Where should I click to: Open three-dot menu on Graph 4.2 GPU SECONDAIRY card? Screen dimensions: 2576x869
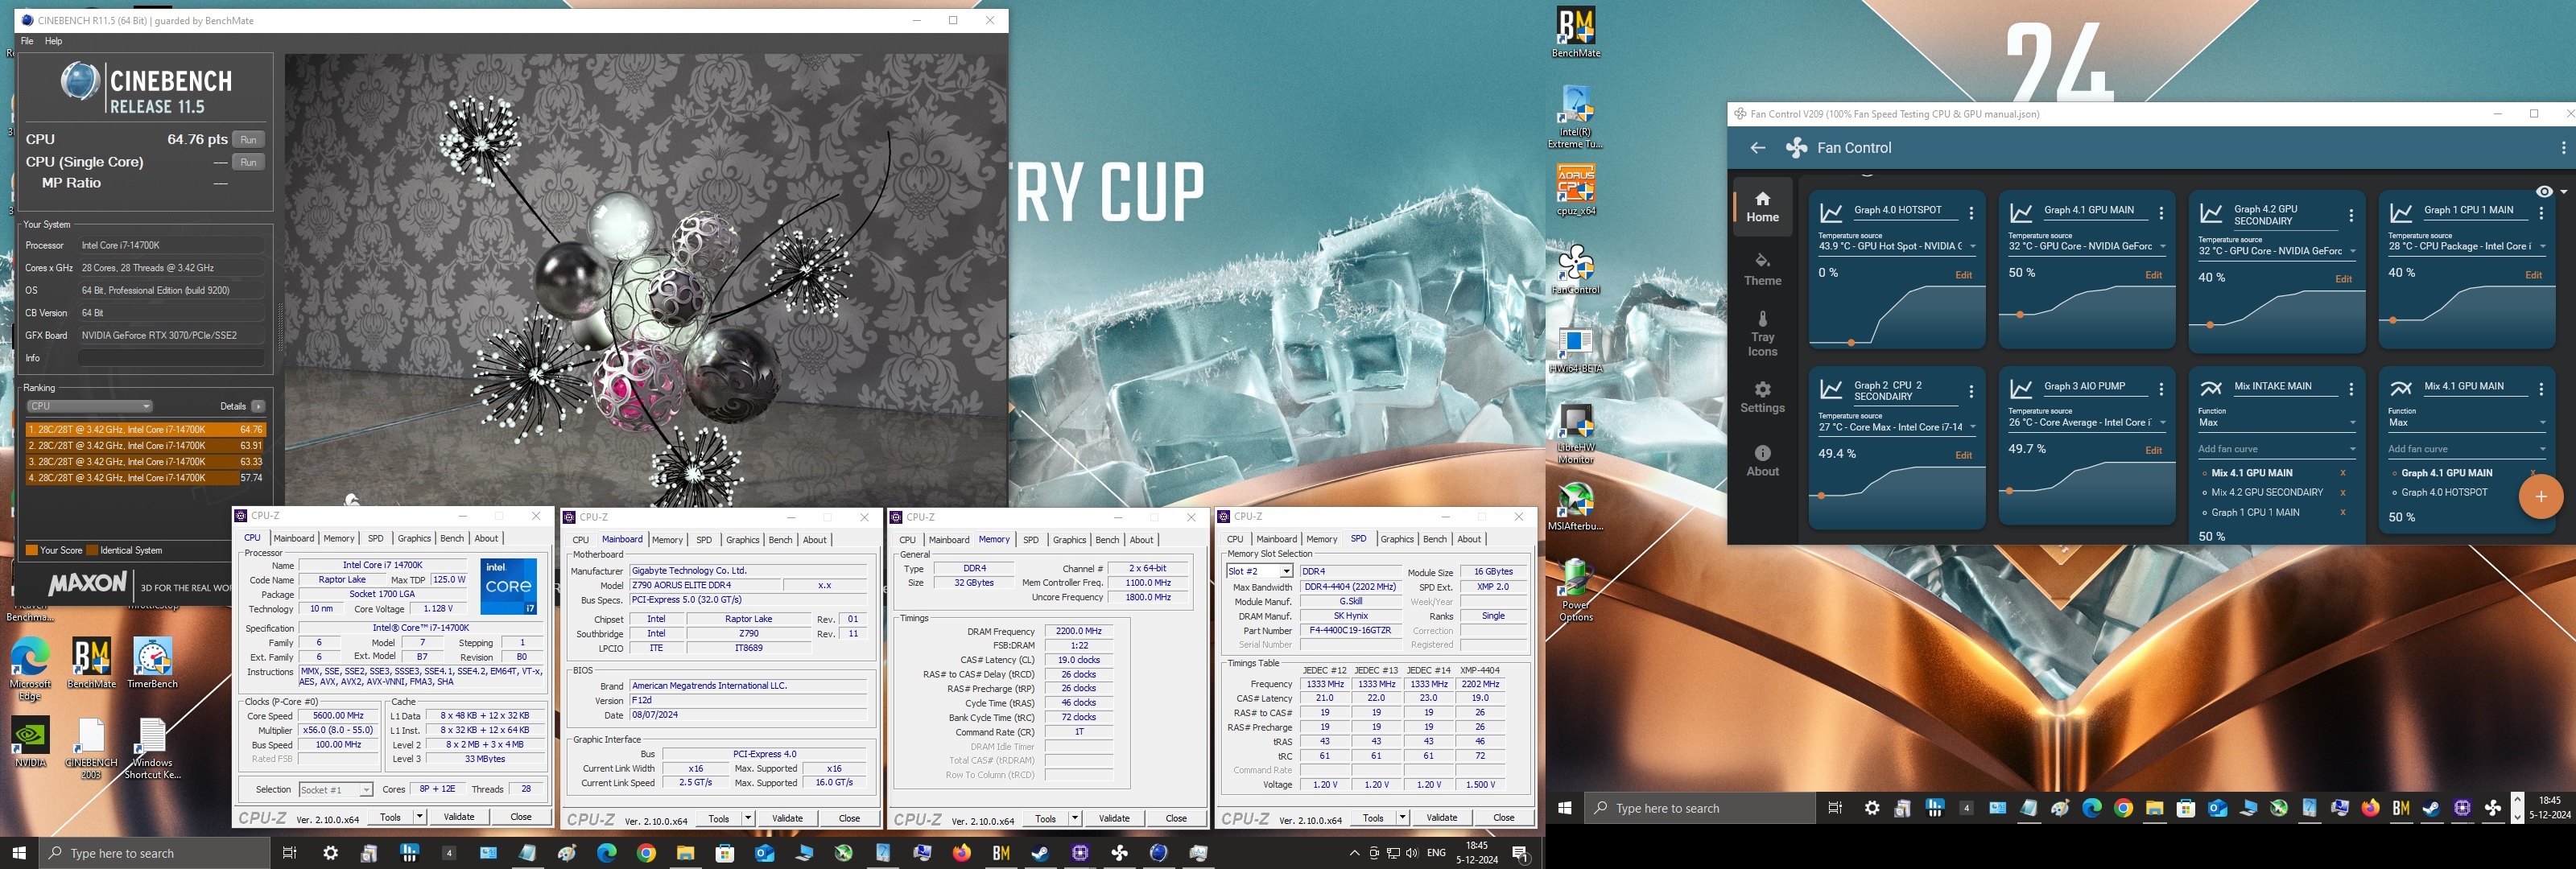[2351, 215]
